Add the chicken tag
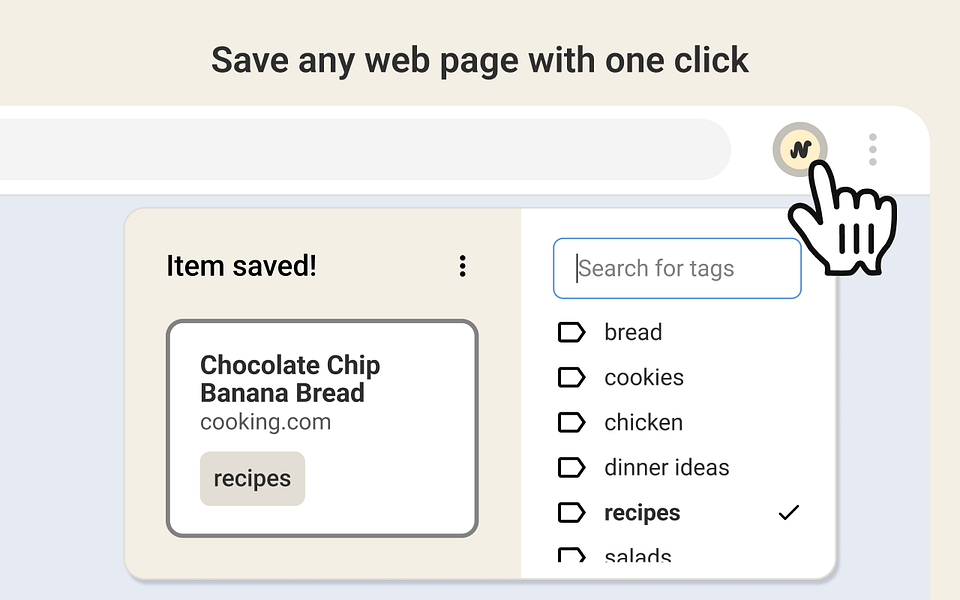This screenshot has height=600, width=960. tap(643, 422)
